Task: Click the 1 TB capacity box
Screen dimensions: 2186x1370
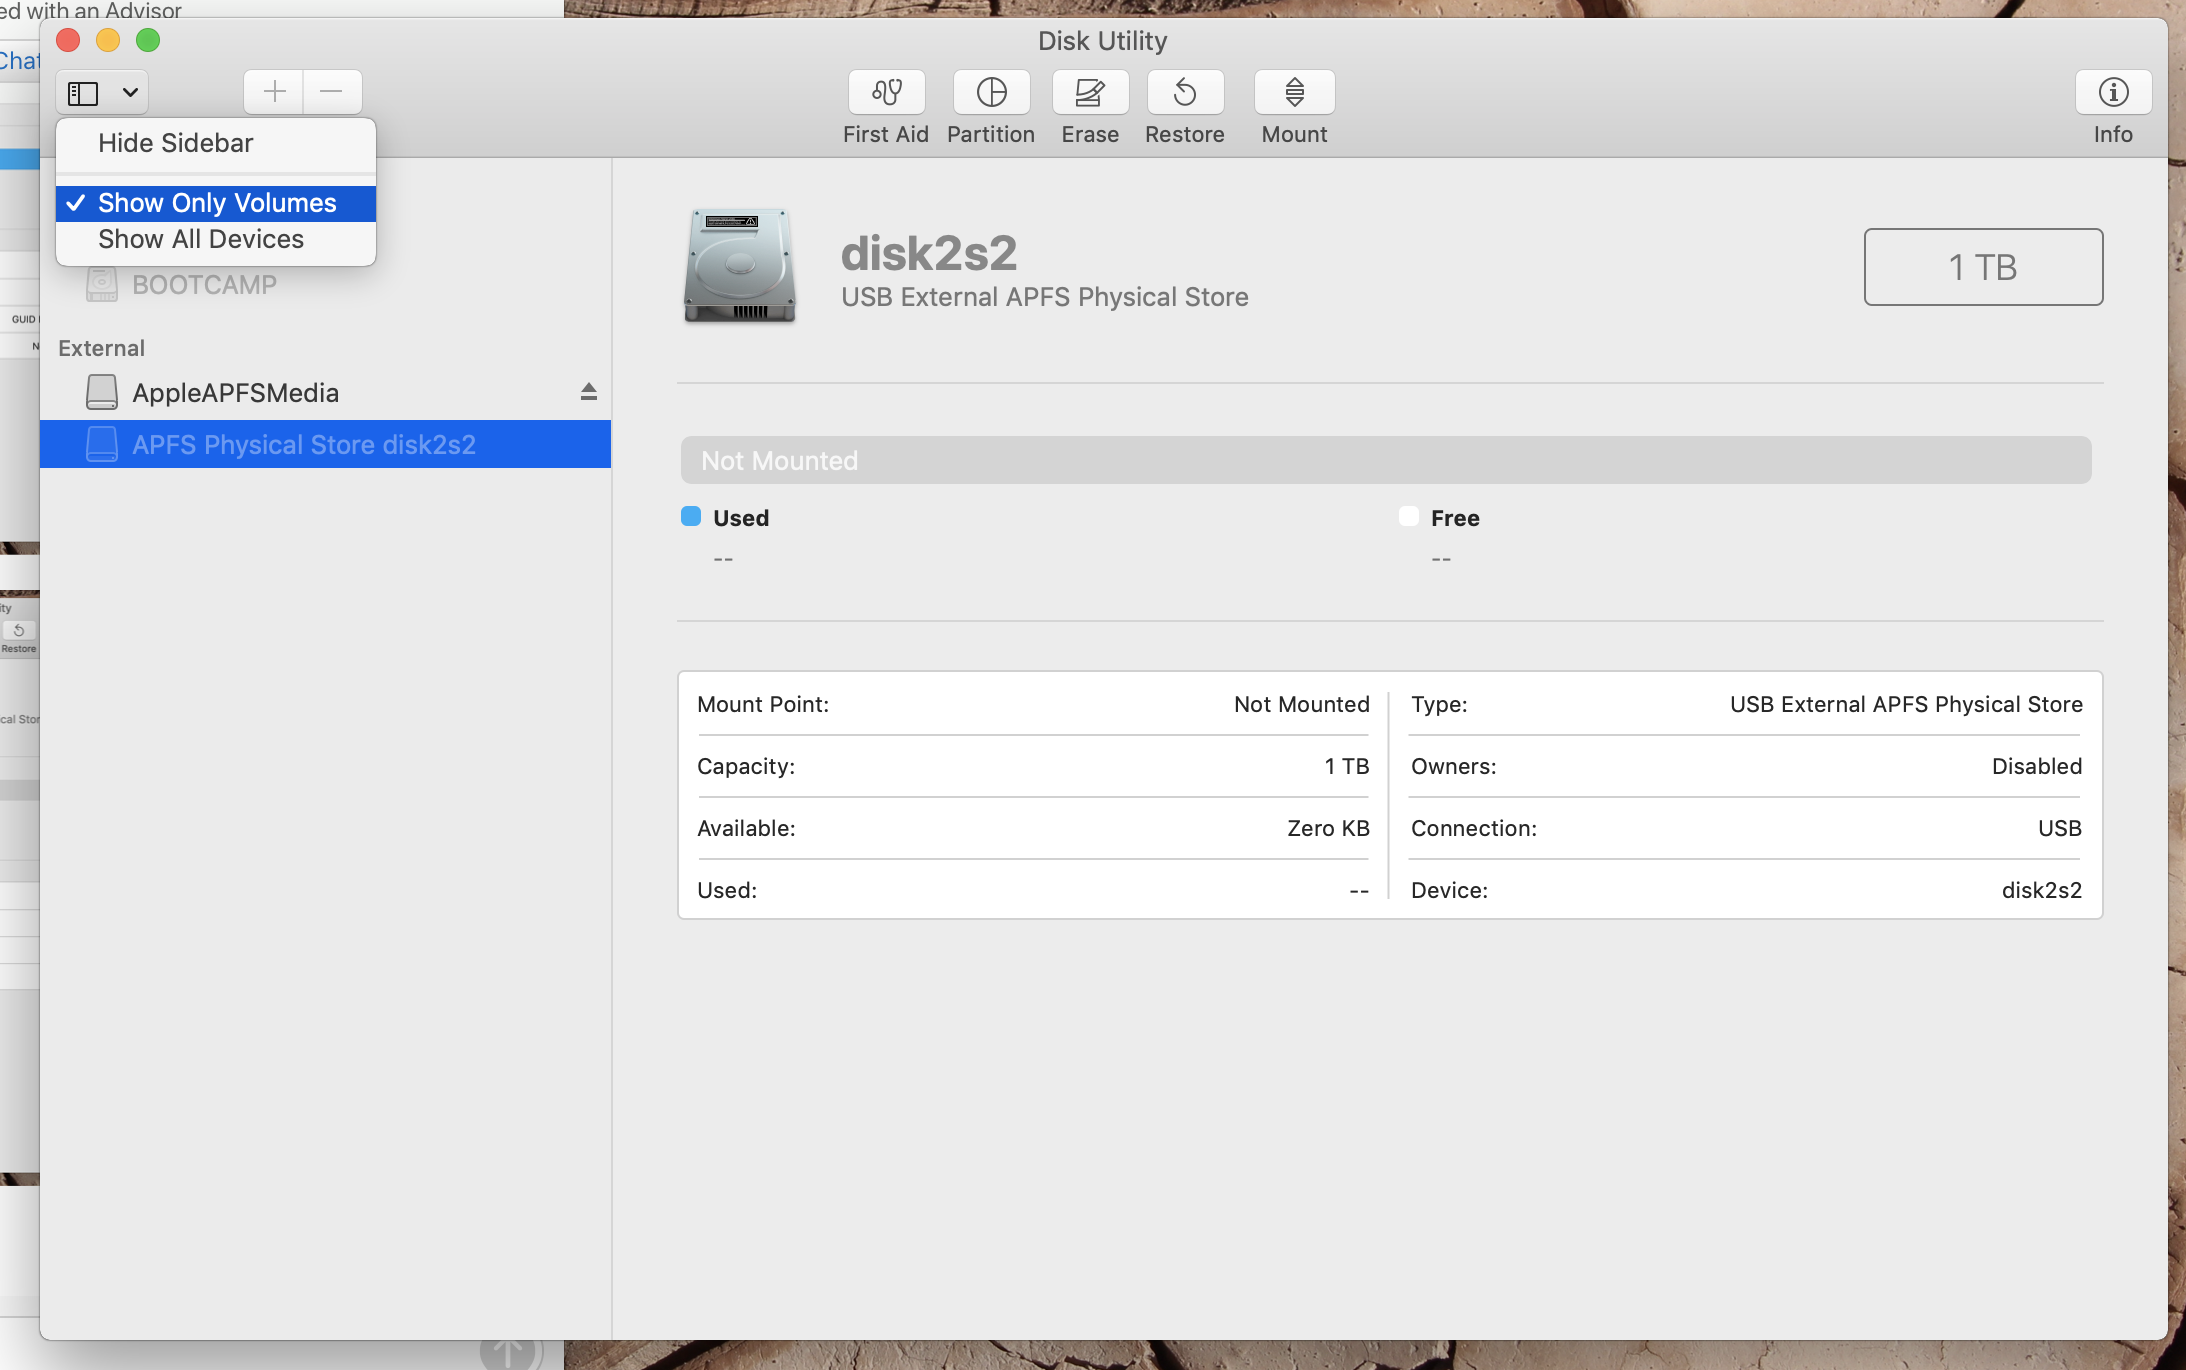Action: coord(1982,267)
